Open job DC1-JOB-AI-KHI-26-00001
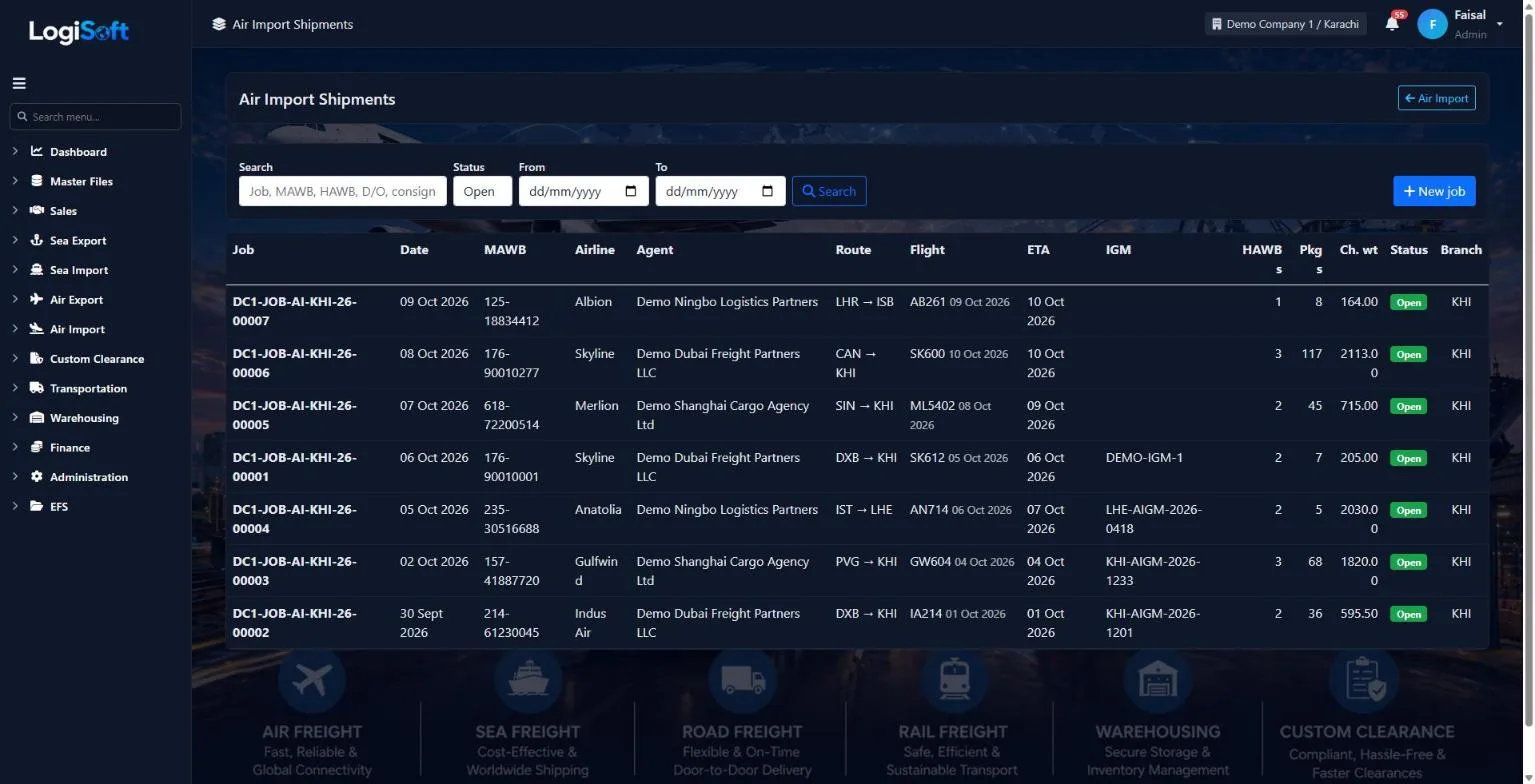This screenshot has width=1535, height=784. pos(295,467)
